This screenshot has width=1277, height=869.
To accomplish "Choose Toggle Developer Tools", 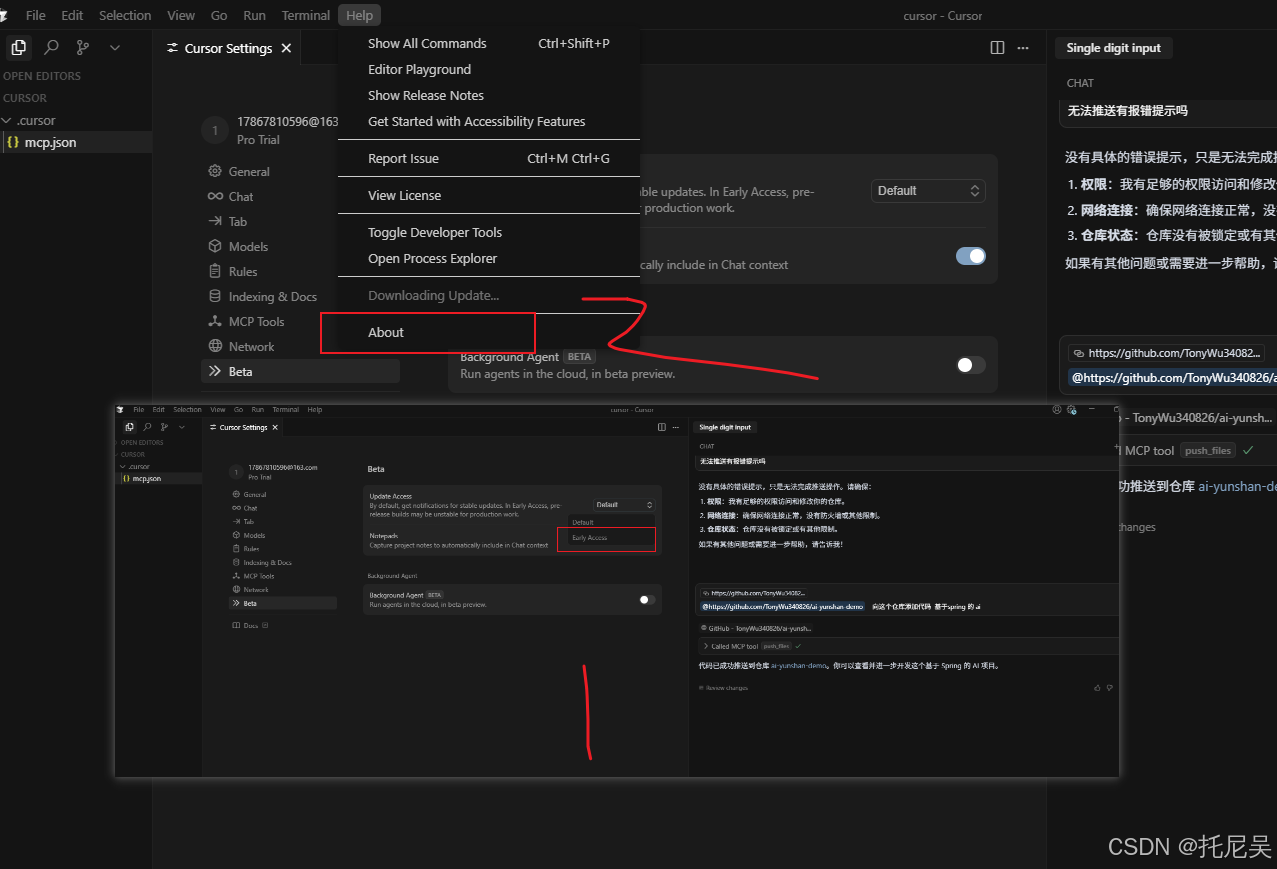I will pyautogui.click(x=489, y=232).
